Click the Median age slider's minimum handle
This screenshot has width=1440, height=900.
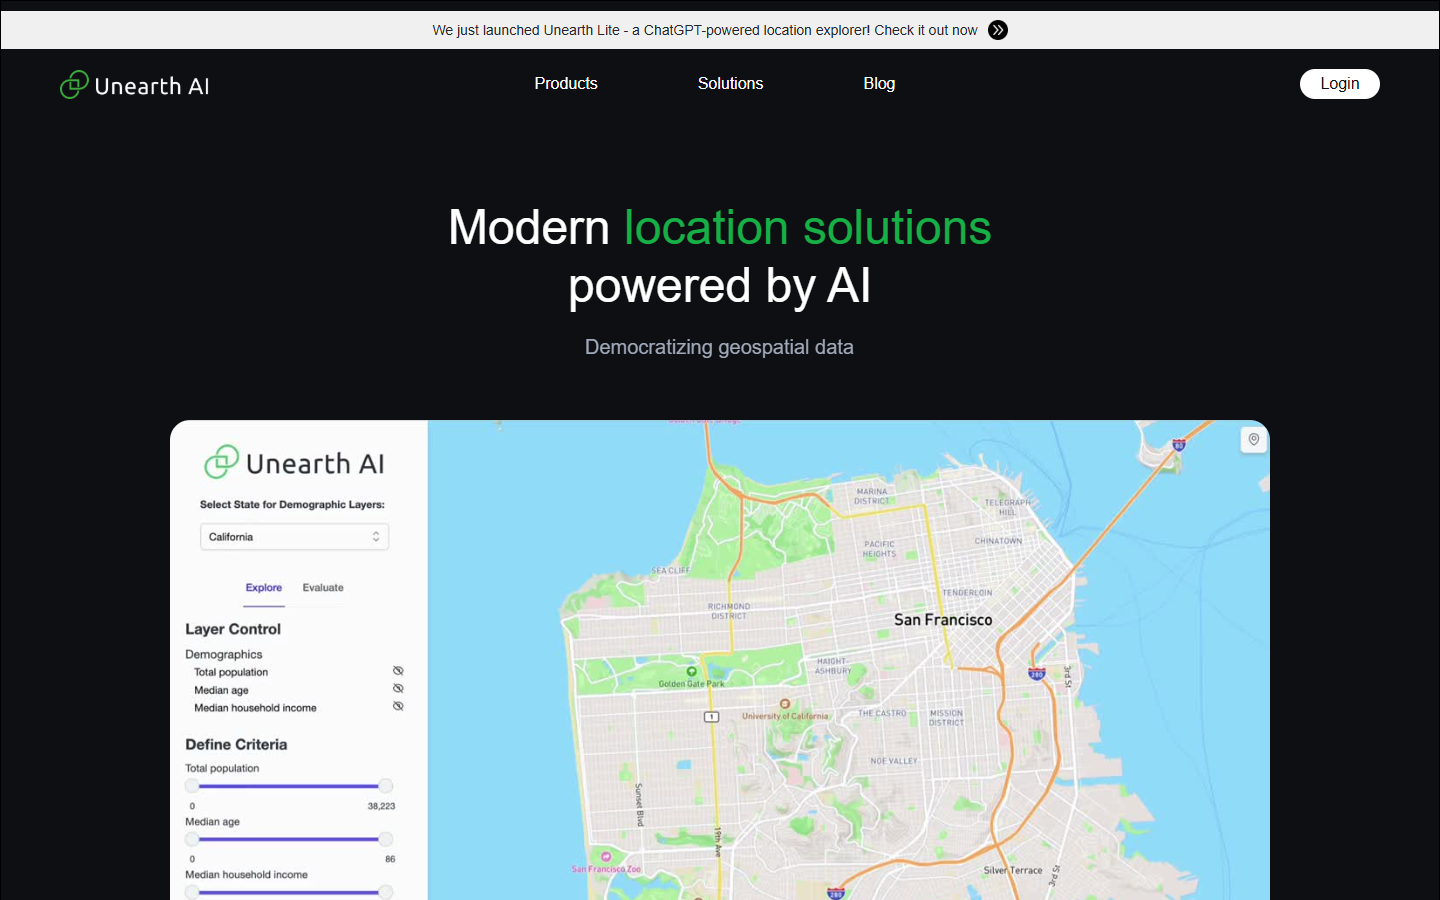coord(192,839)
